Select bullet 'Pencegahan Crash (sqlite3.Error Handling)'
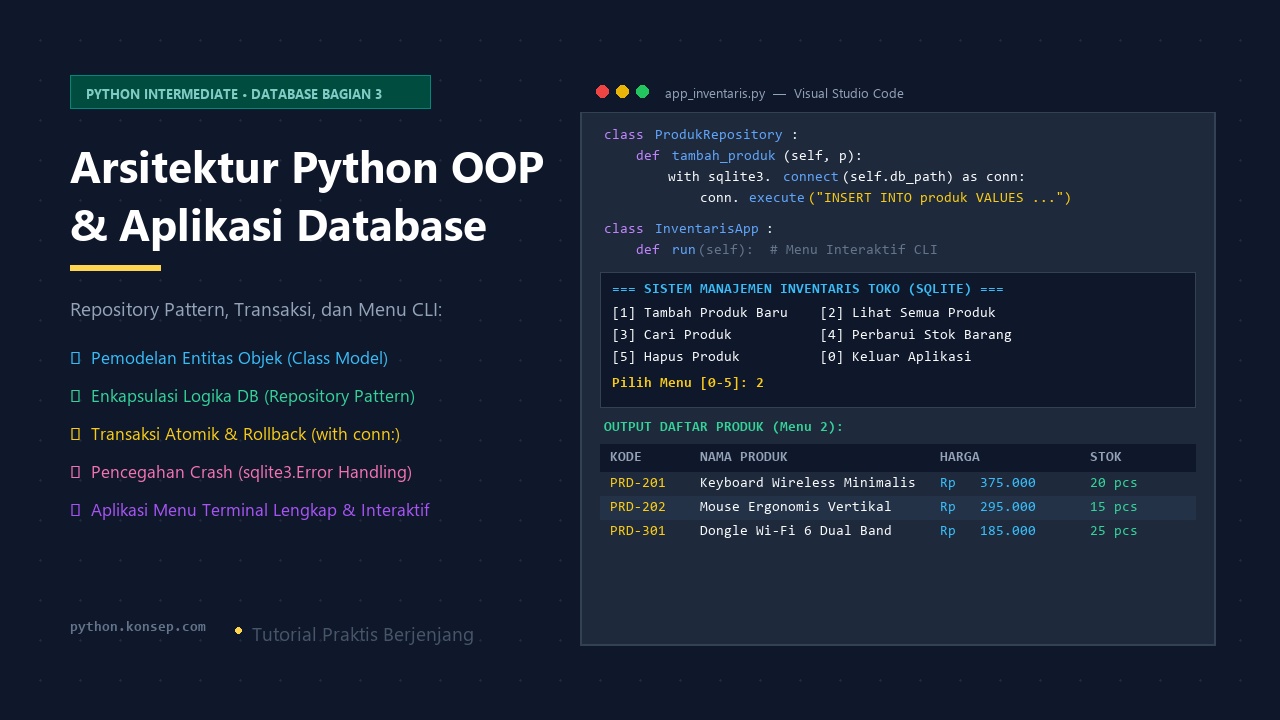 [x=251, y=472]
